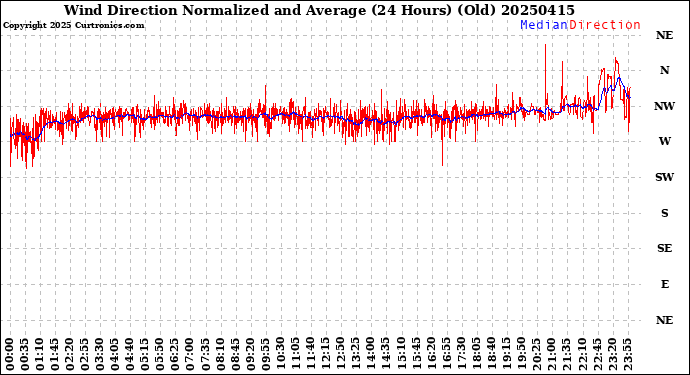
Task: Click the 15:10 time label
Action: click(401, 354)
